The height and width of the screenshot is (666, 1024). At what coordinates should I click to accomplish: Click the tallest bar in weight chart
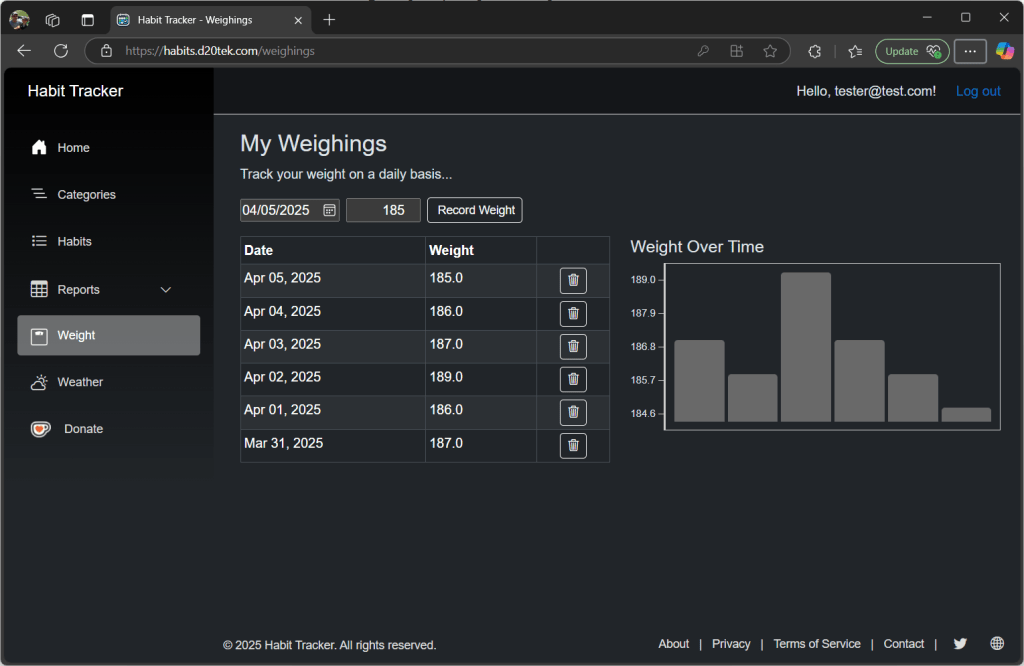tap(806, 346)
